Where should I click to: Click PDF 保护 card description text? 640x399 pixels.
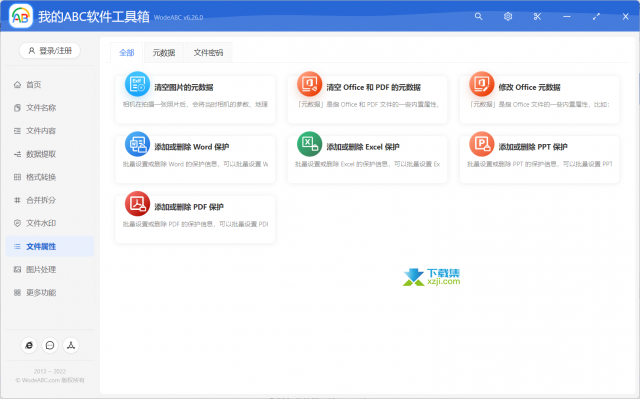(x=196, y=224)
